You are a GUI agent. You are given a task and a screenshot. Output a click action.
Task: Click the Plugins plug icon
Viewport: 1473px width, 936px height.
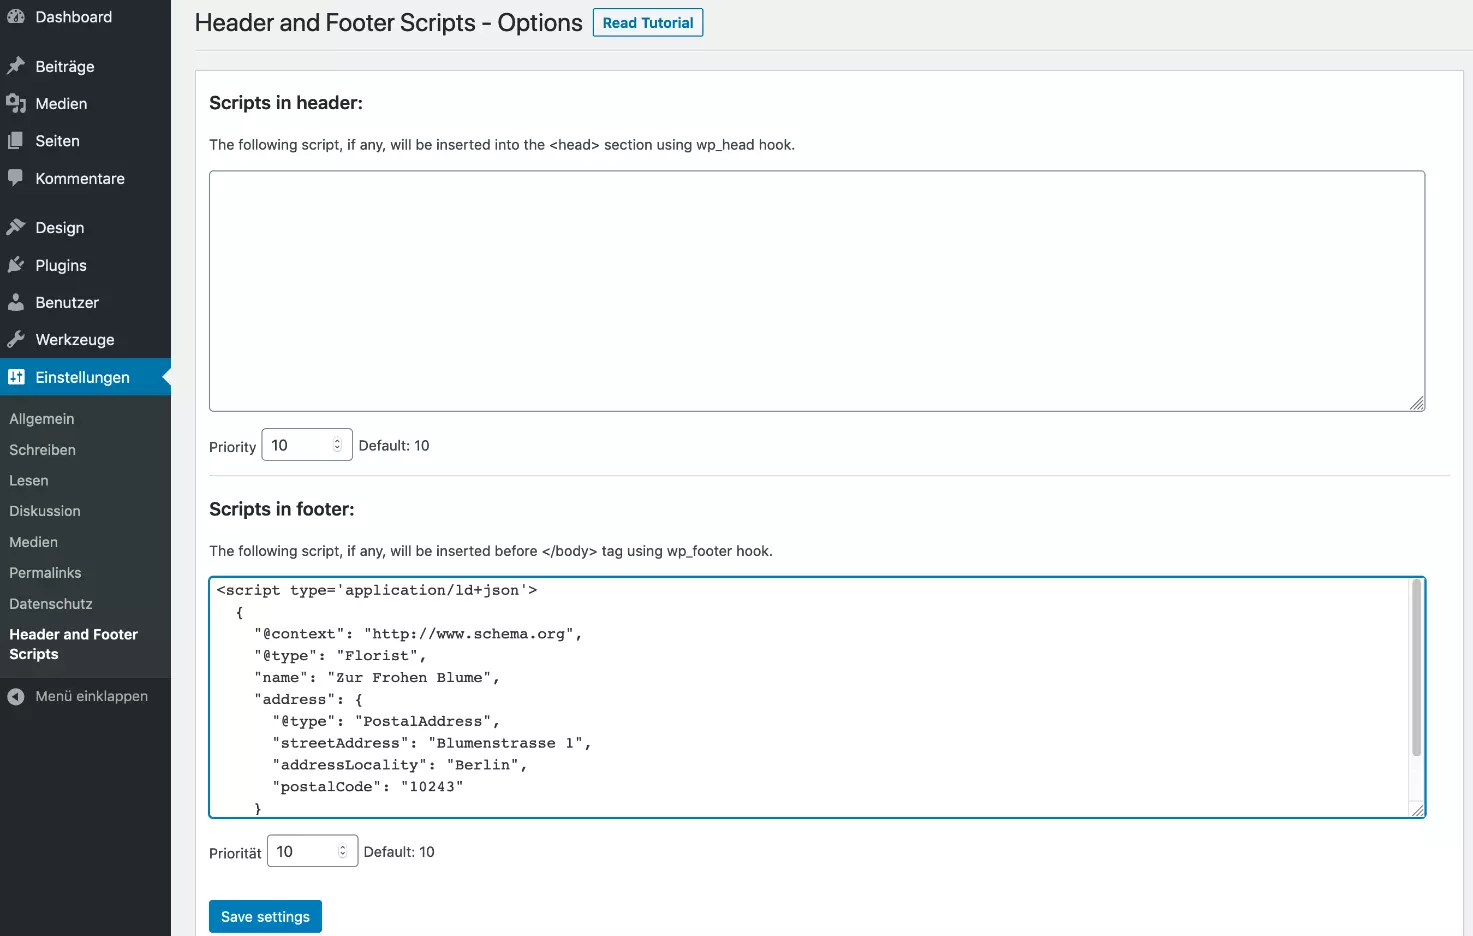pyautogui.click(x=16, y=265)
